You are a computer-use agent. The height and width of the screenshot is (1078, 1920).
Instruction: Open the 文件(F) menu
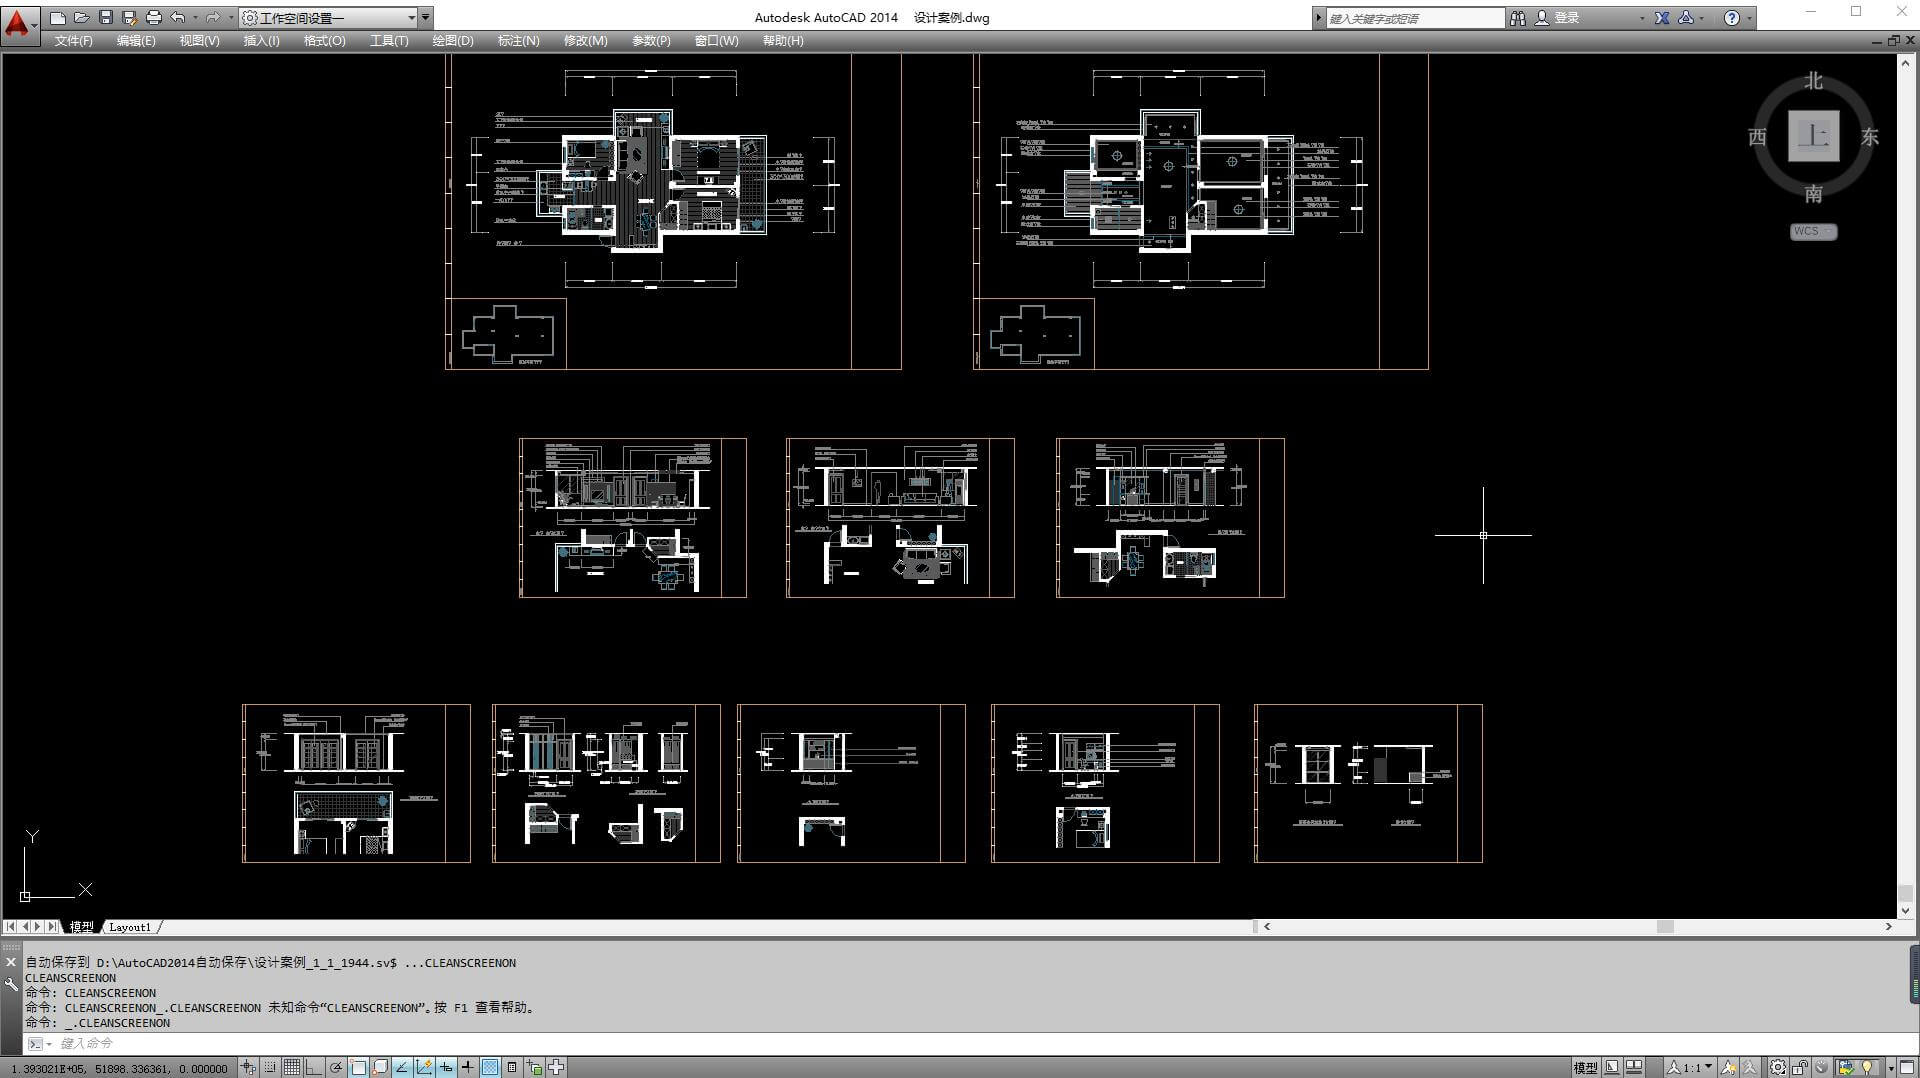coord(73,41)
